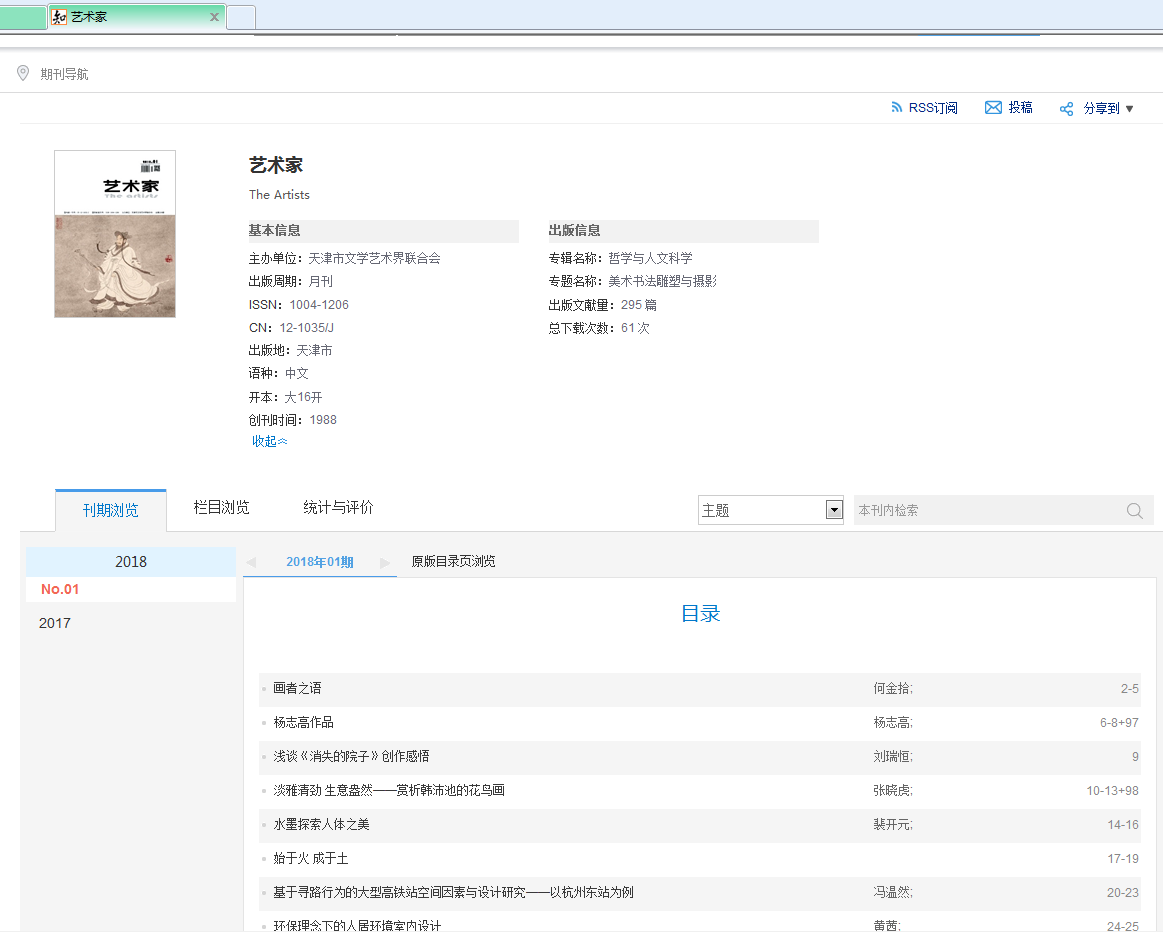Open the article 画者之语
The image size is (1163, 933).
coord(297,689)
